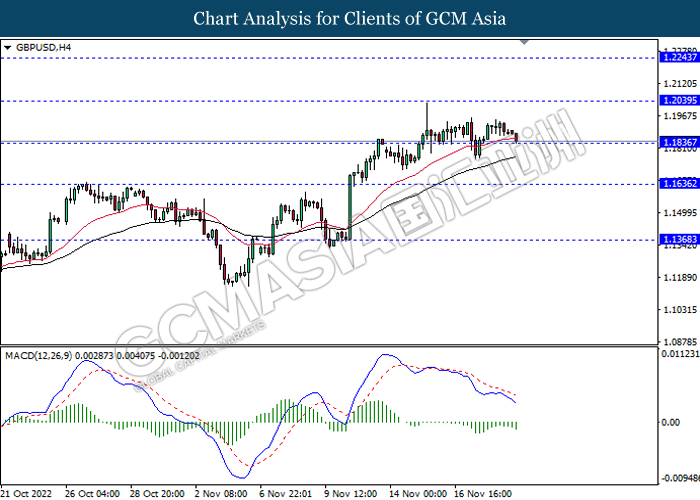Click the 21 Oct 2022 date label

26,494
